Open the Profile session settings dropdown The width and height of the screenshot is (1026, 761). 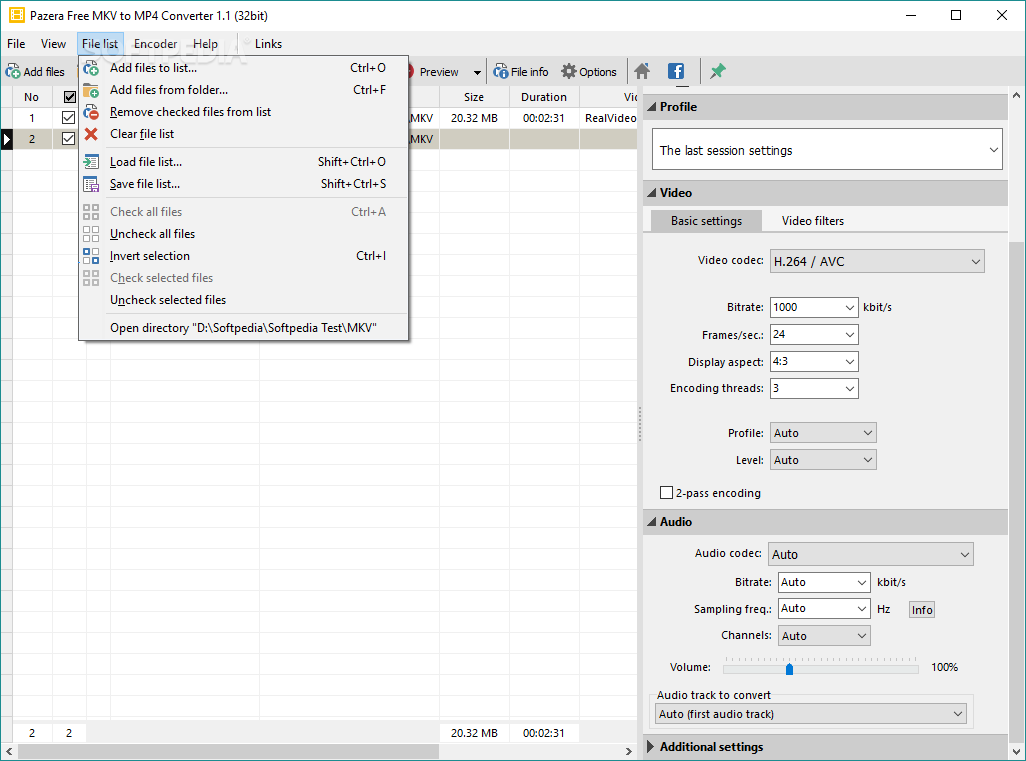coord(827,150)
